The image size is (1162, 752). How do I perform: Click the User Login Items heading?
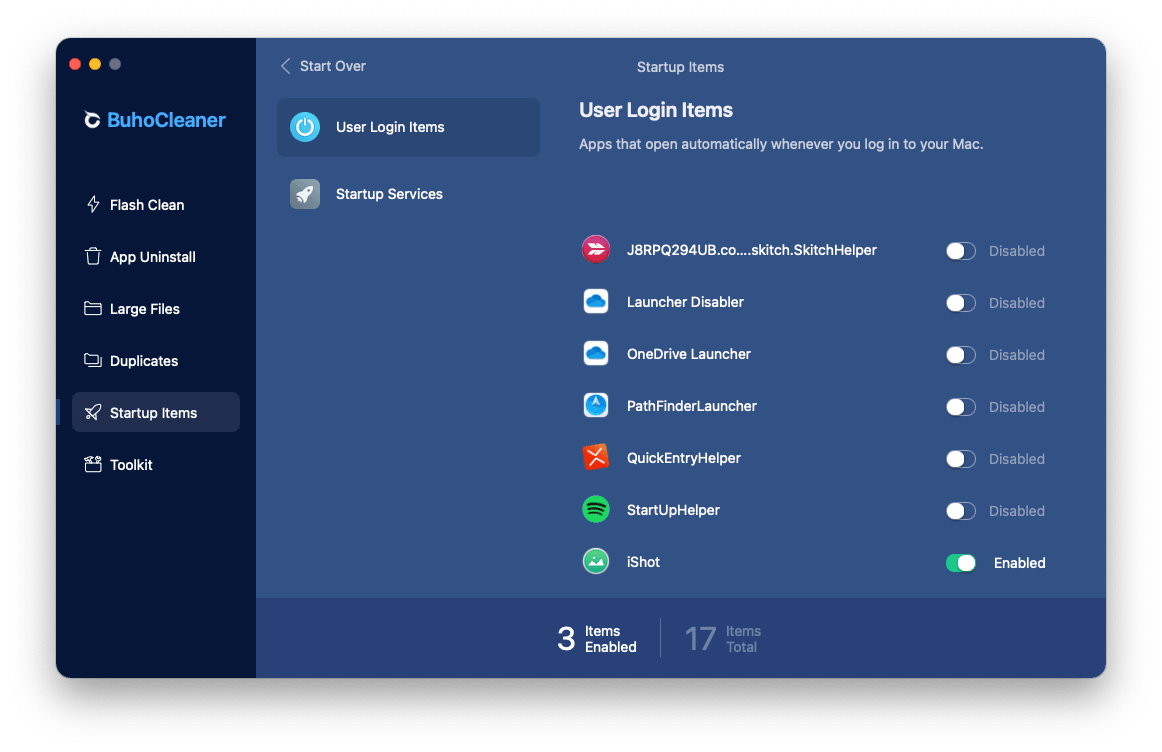(x=656, y=110)
